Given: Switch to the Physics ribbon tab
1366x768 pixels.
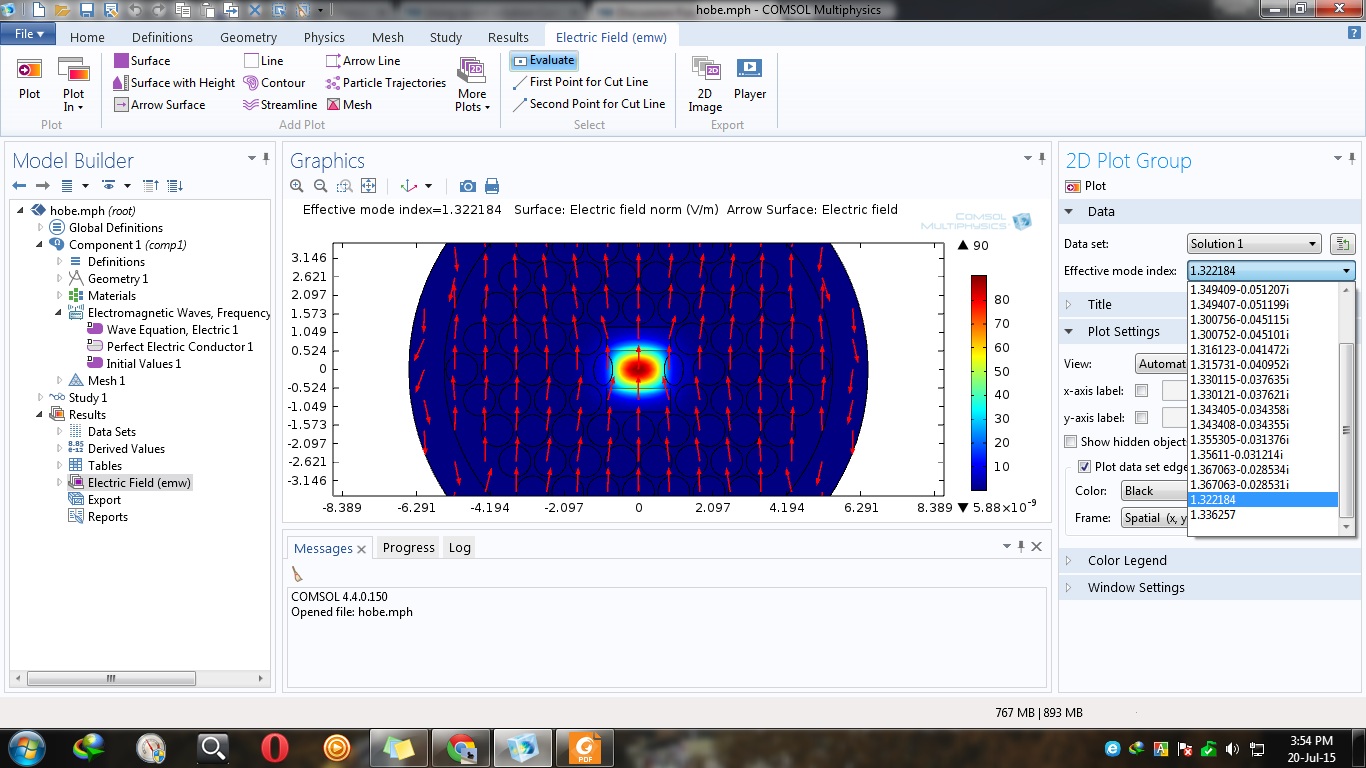Looking at the screenshot, I should coord(324,37).
